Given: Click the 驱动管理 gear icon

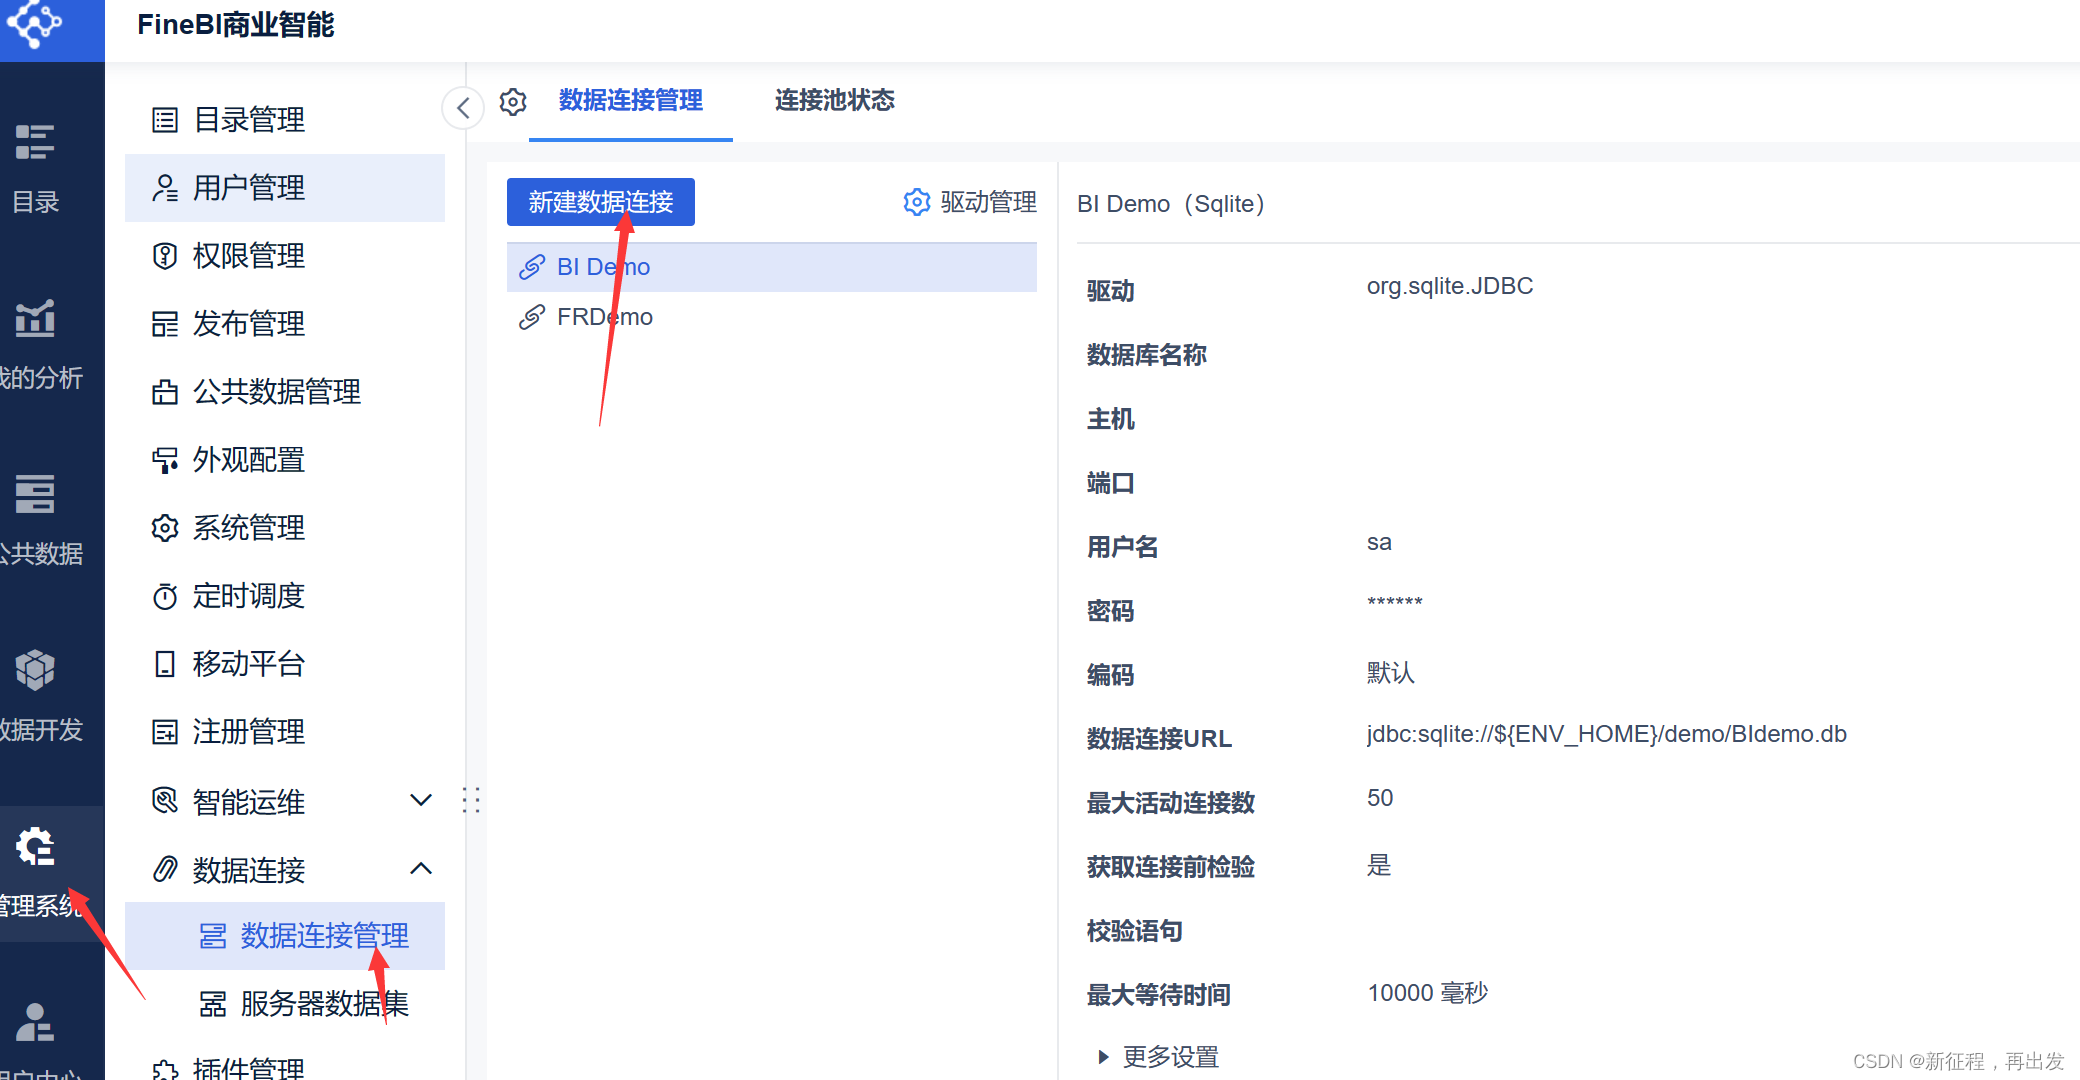Looking at the screenshot, I should coord(917,202).
